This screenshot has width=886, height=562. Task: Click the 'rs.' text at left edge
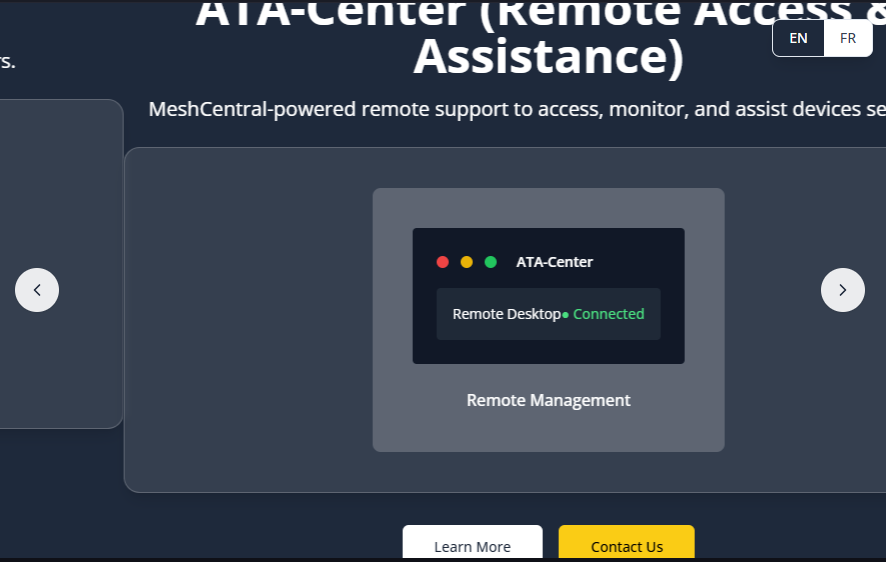[7, 62]
